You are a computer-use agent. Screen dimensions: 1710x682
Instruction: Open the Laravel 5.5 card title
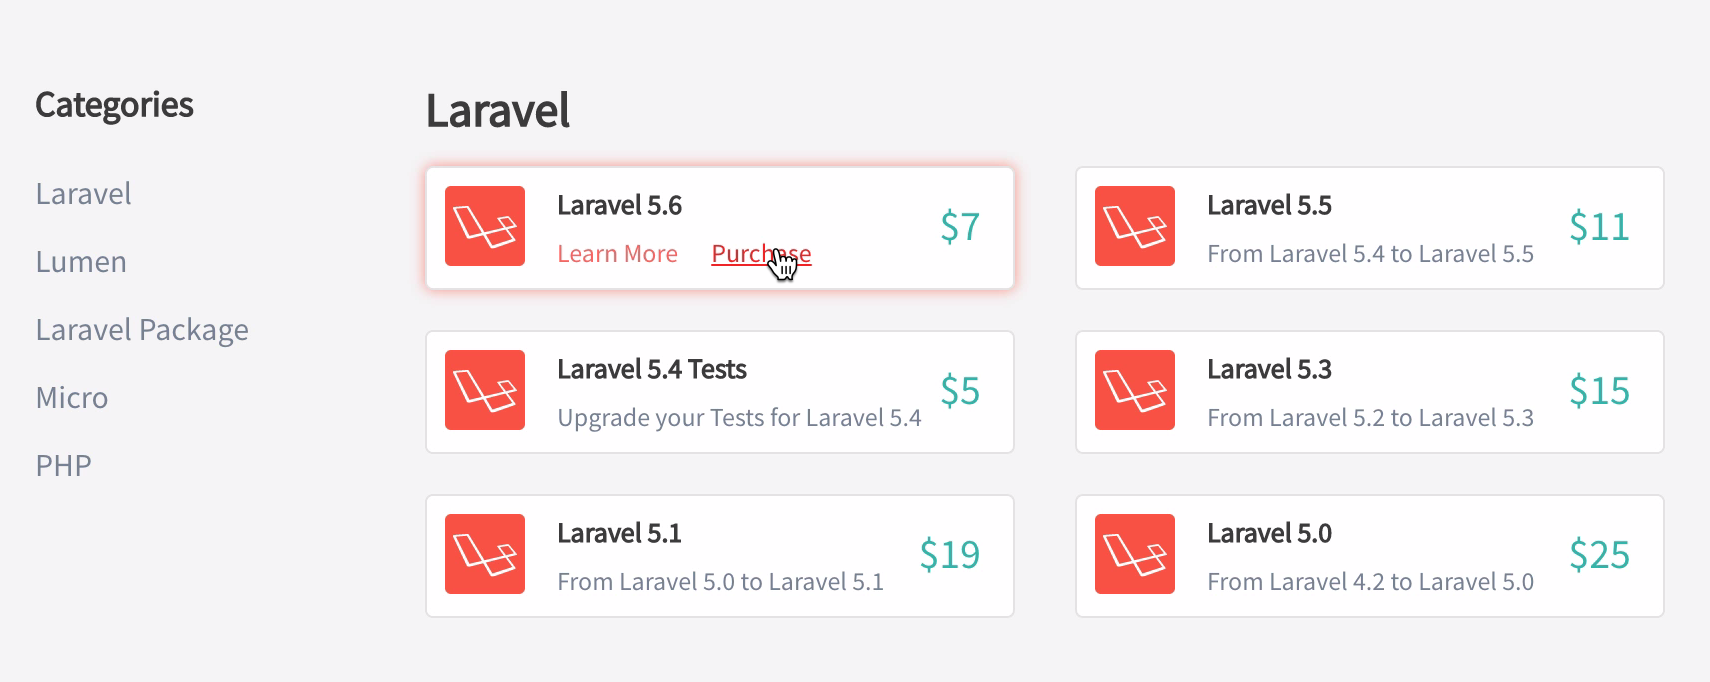click(1270, 205)
